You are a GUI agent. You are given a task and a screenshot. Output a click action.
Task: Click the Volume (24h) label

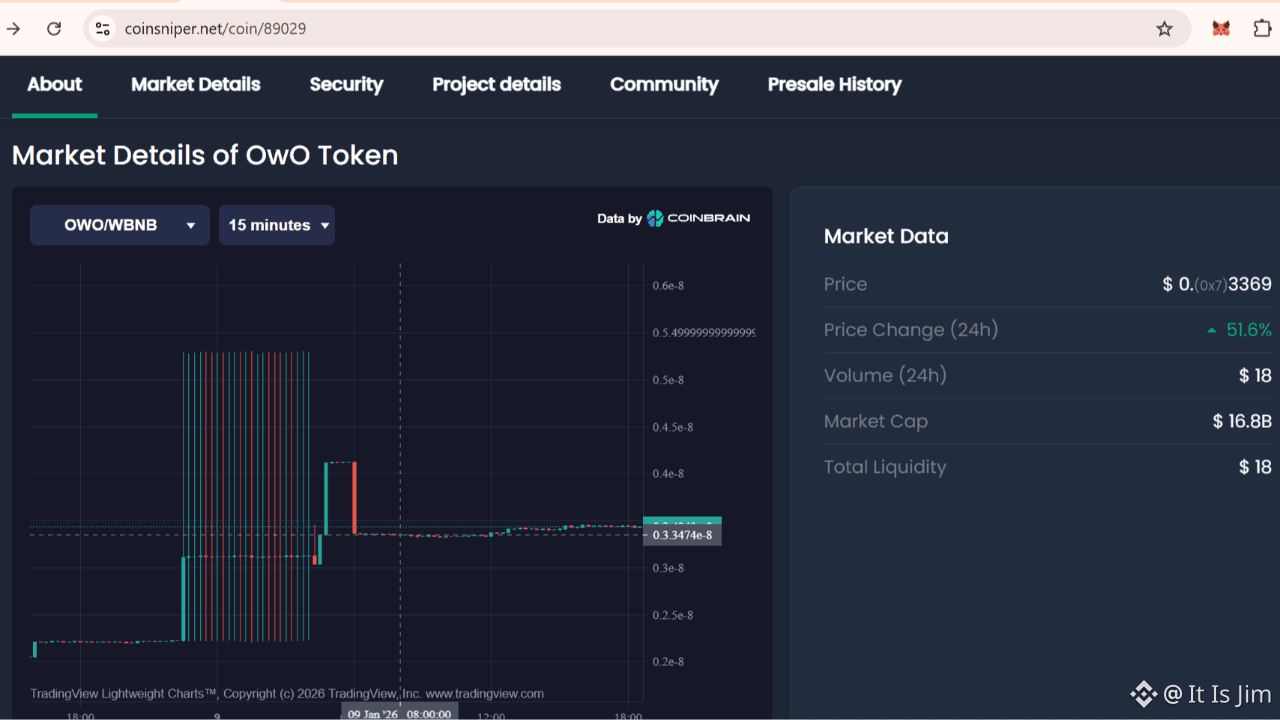point(885,376)
